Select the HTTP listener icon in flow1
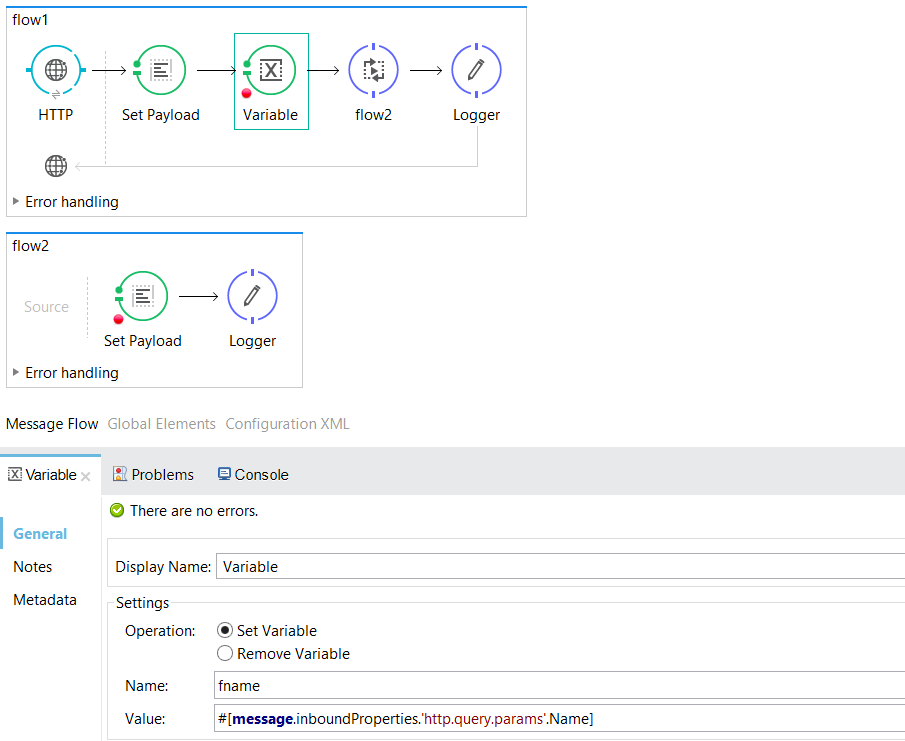Screen dimensions: 905x741 [56, 70]
